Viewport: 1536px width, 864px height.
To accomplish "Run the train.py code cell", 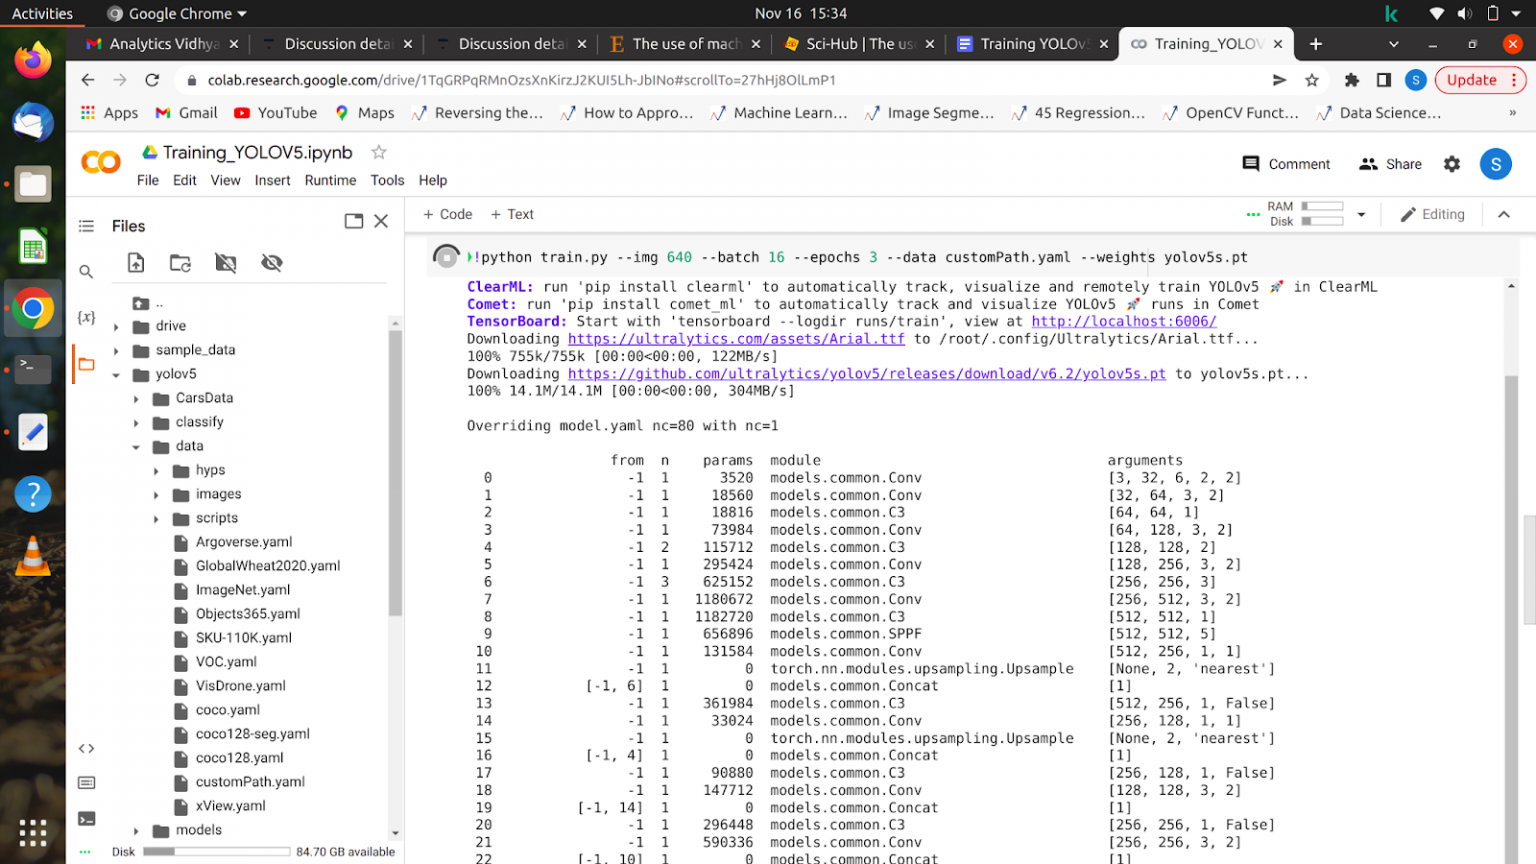I will click(446, 257).
